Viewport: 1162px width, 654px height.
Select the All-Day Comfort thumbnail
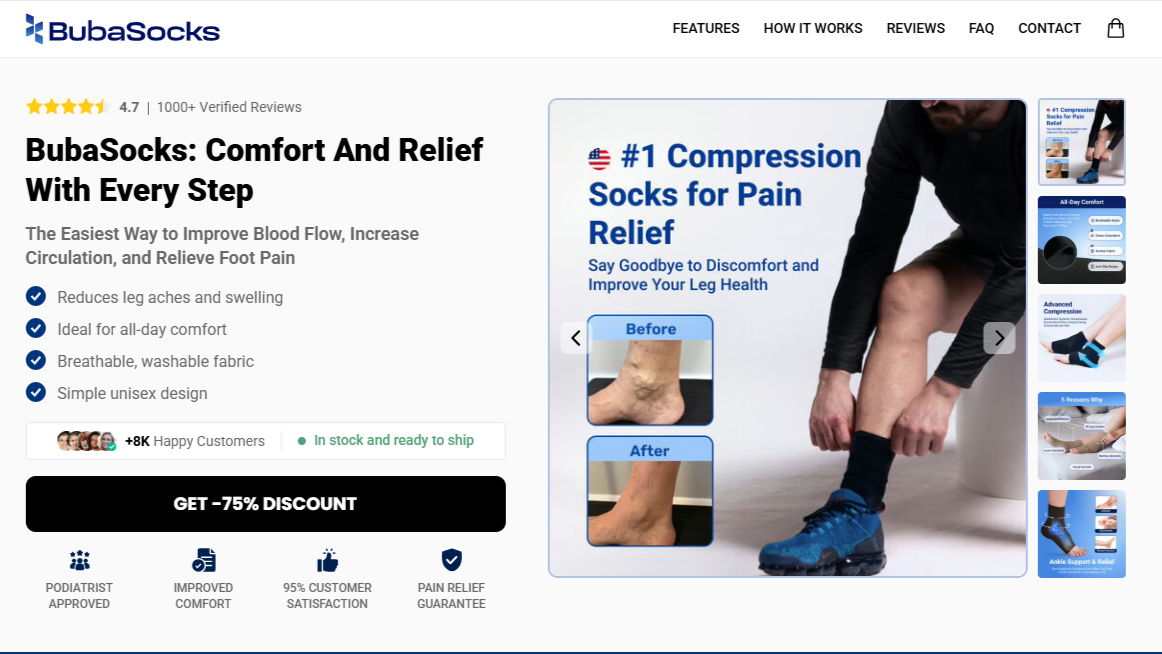(x=1081, y=240)
